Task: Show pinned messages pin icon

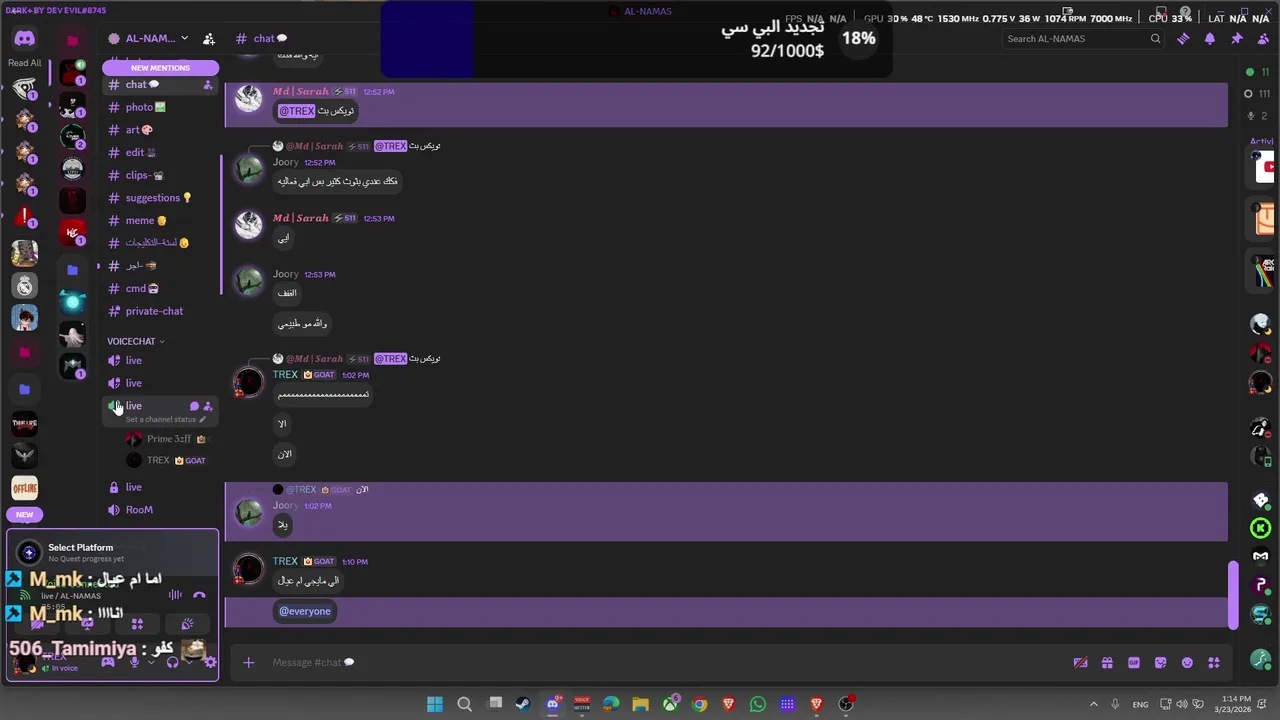Action: 1236,39
